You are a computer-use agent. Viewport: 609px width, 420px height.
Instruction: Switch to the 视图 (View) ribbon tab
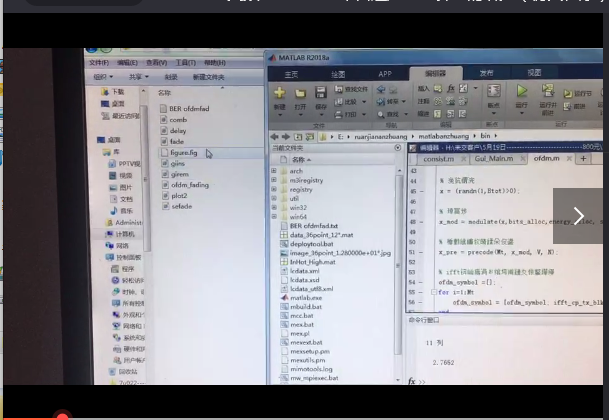(x=534, y=72)
